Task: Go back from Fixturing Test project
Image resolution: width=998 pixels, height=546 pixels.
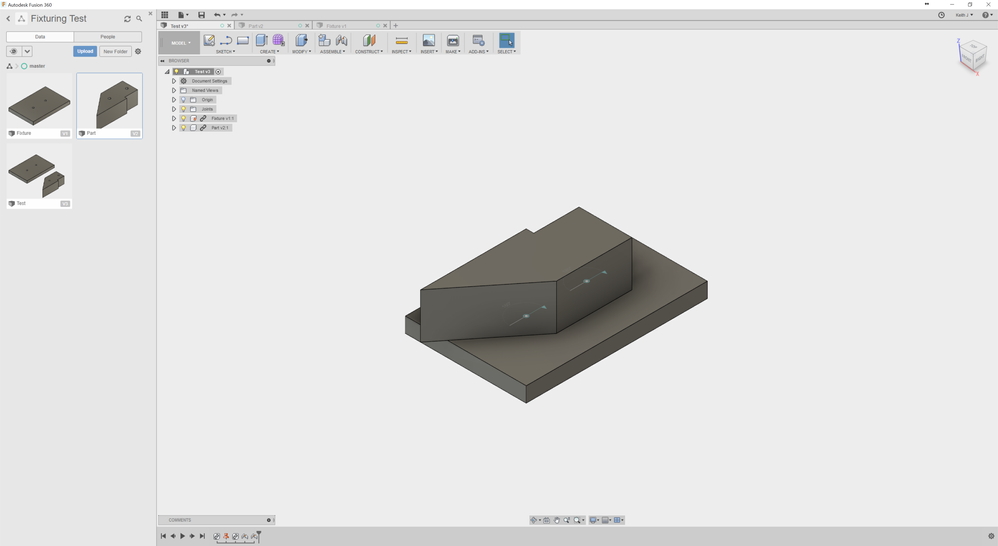Action: pyautogui.click(x=8, y=19)
